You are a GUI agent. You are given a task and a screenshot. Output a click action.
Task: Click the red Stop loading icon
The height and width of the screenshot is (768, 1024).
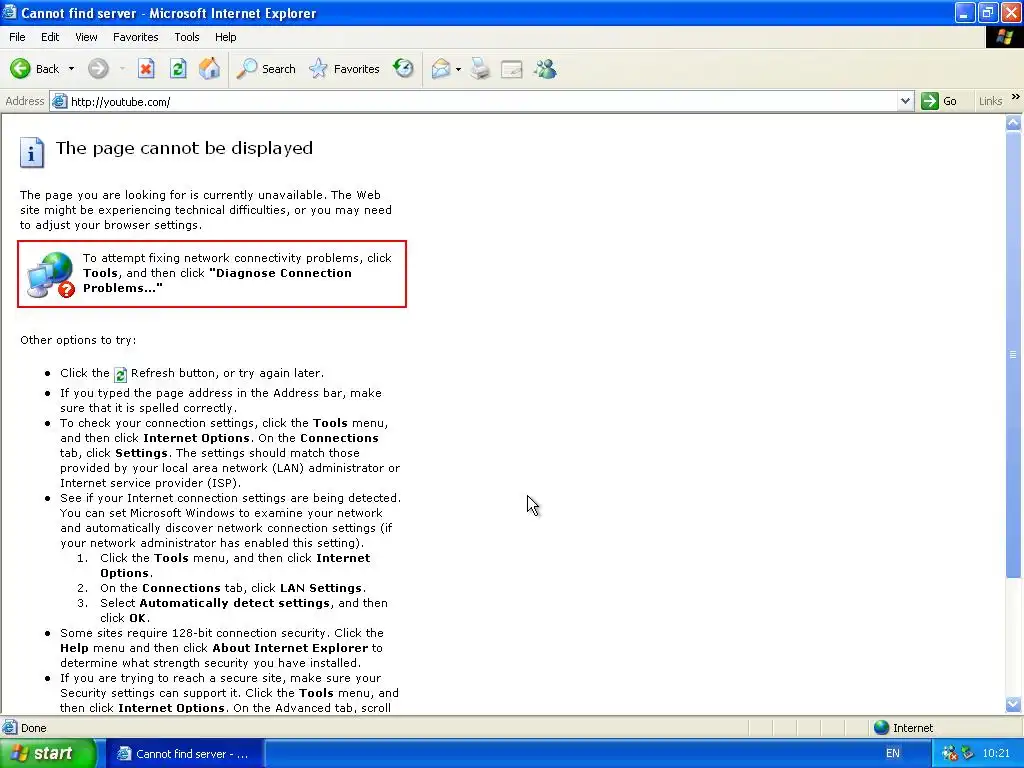(x=146, y=69)
